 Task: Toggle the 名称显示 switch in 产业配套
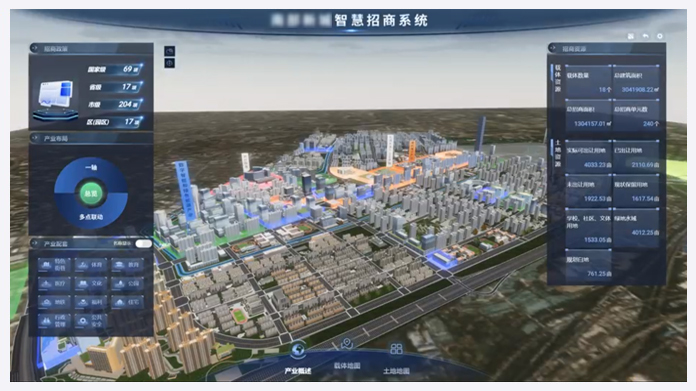coord(143,243)
